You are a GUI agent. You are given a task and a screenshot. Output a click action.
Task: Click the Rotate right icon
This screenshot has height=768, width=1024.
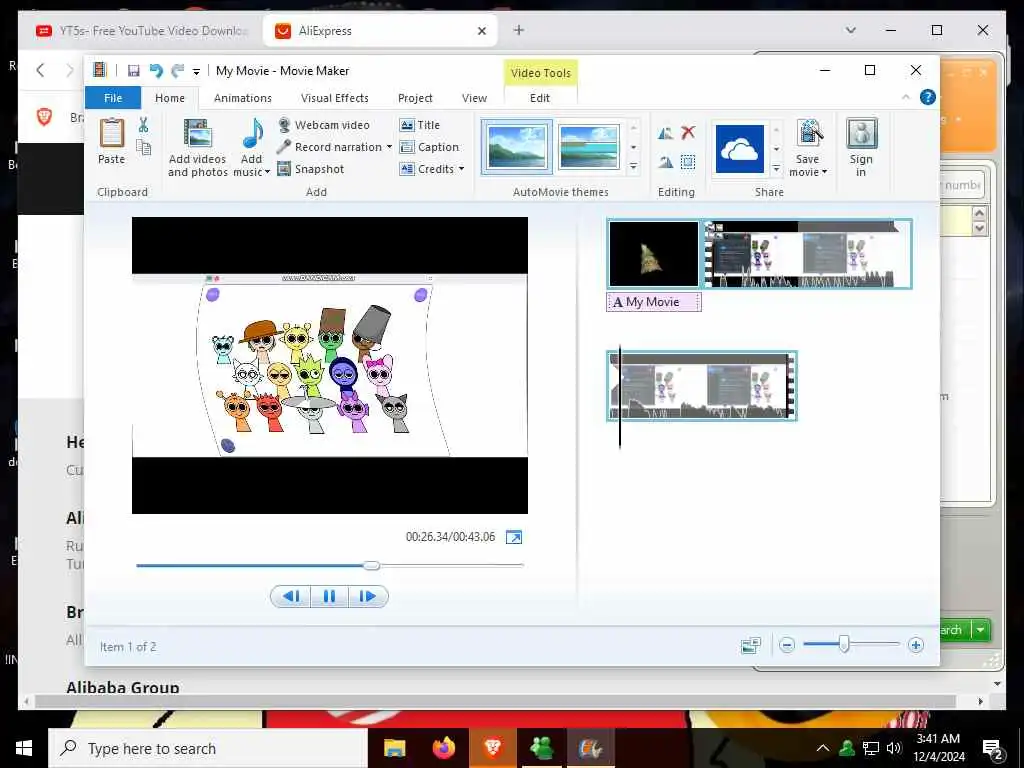(x=665, y=162)
